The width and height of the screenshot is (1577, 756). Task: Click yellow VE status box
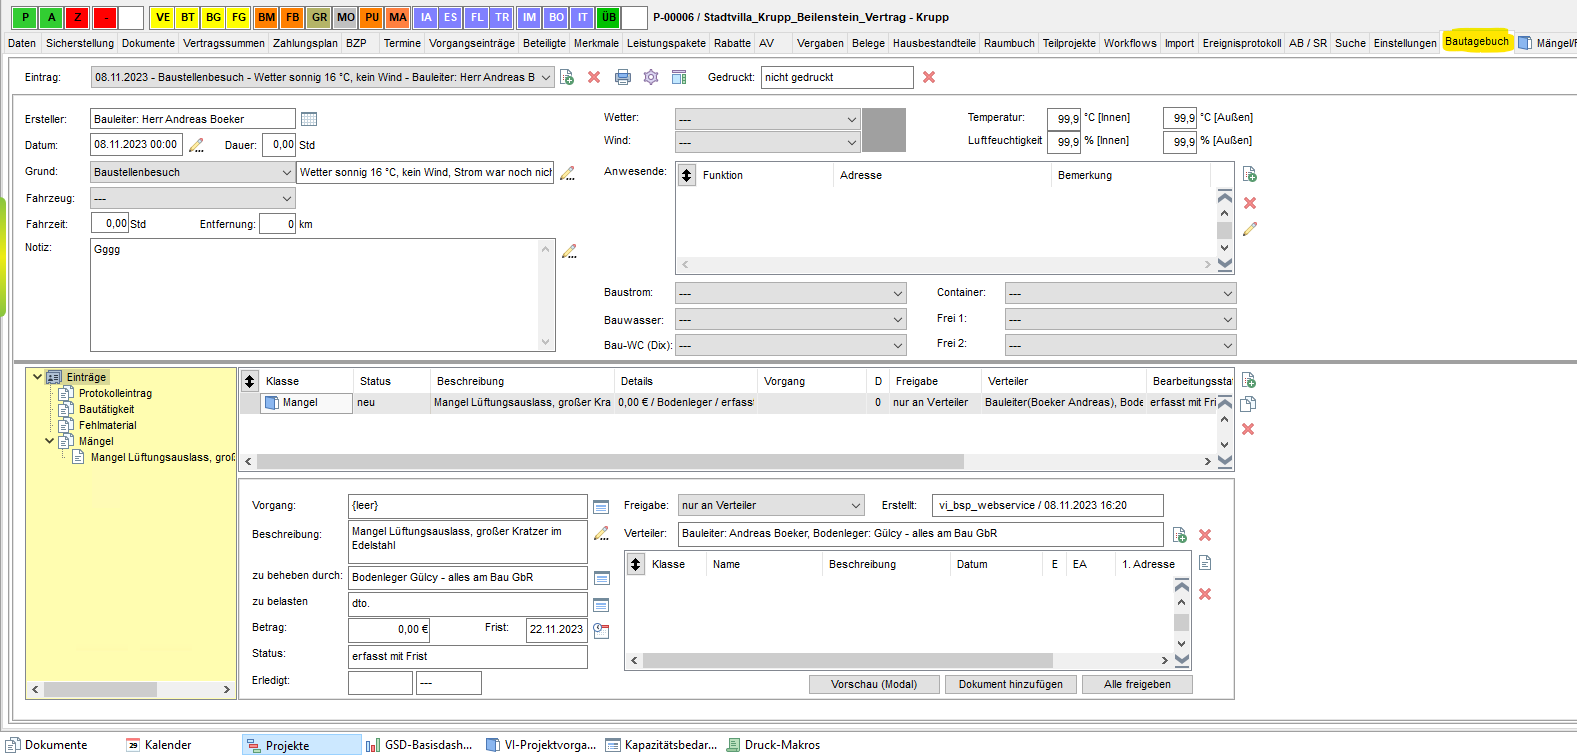[162, 17]
